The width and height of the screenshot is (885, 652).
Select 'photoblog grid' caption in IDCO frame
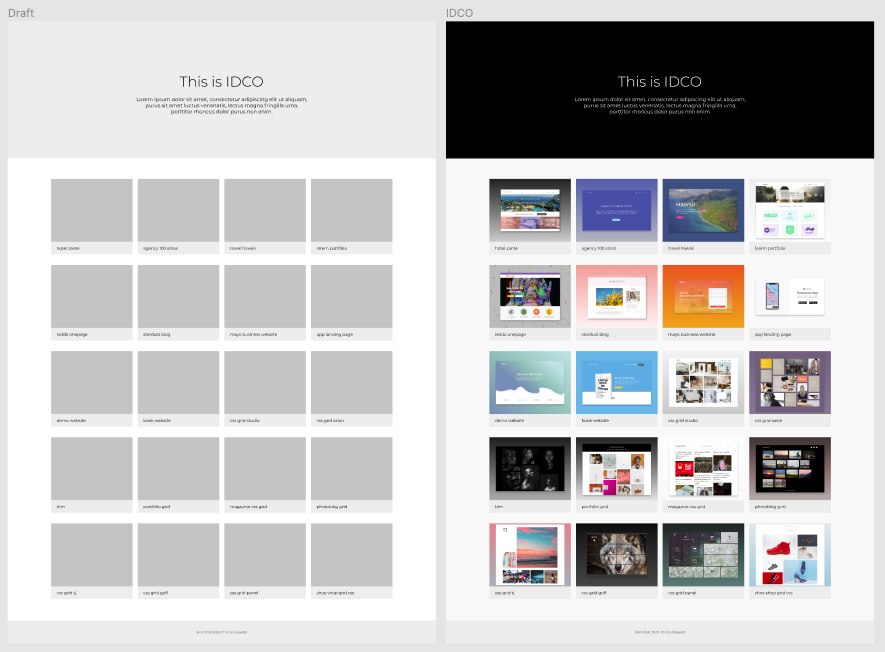[770, 507]
